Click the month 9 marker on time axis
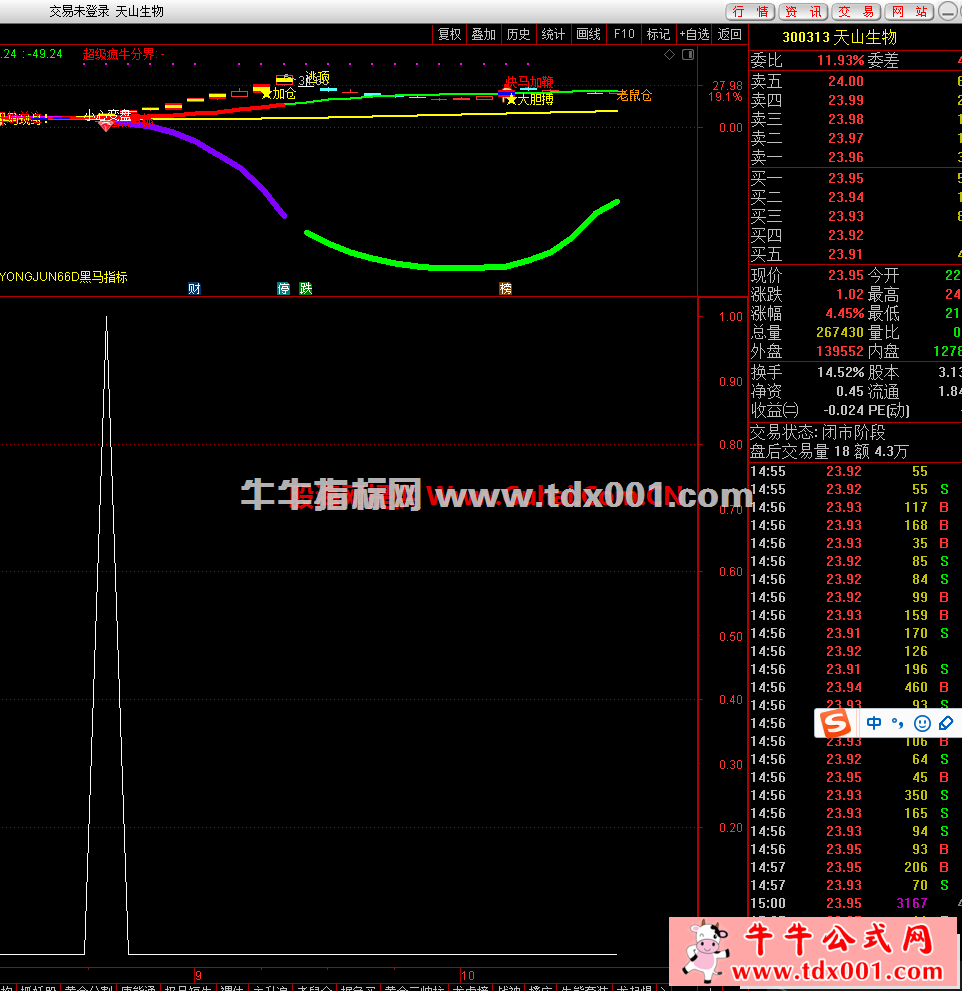 pyautogui.click(x=198, y=975)
